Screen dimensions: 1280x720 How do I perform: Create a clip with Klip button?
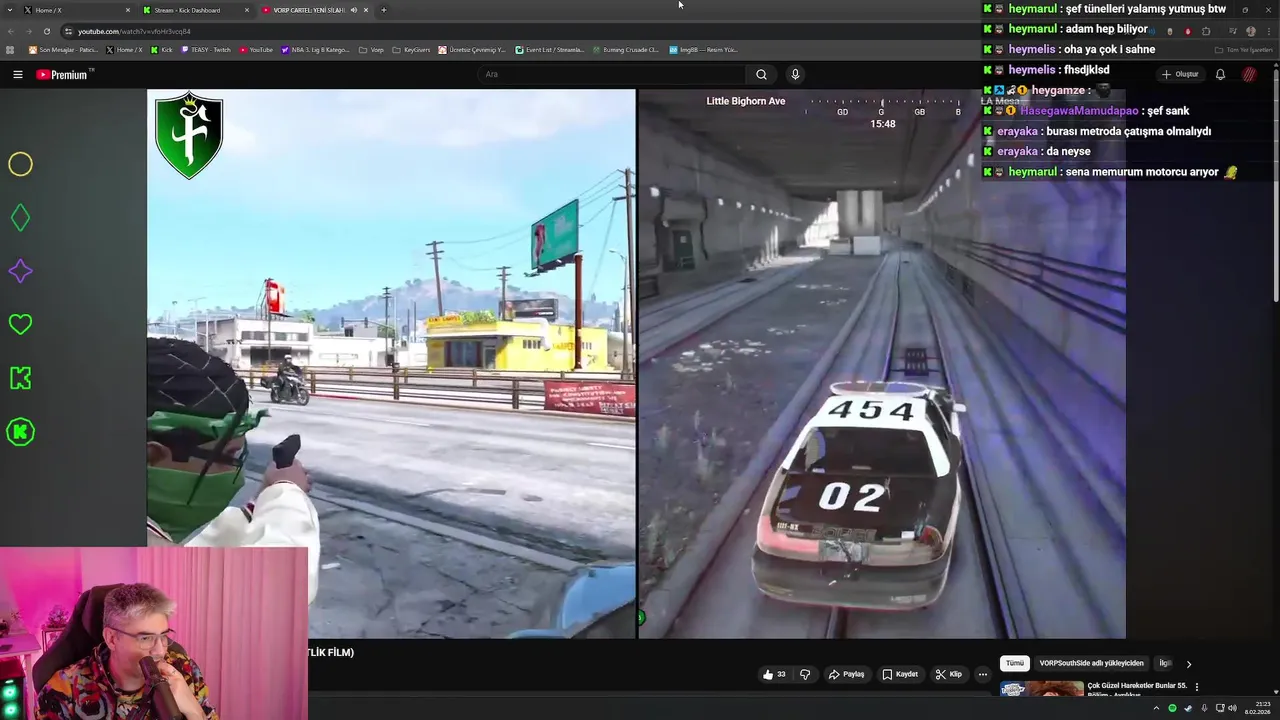click(949, 674)
